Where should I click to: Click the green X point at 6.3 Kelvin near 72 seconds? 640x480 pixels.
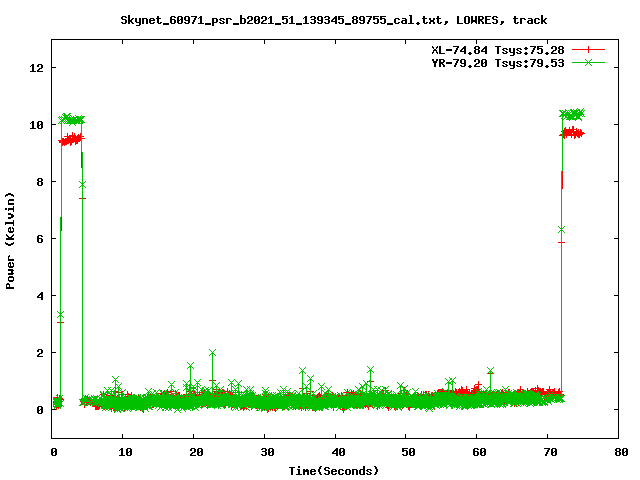pyautogui.click(x=561, y=230)
